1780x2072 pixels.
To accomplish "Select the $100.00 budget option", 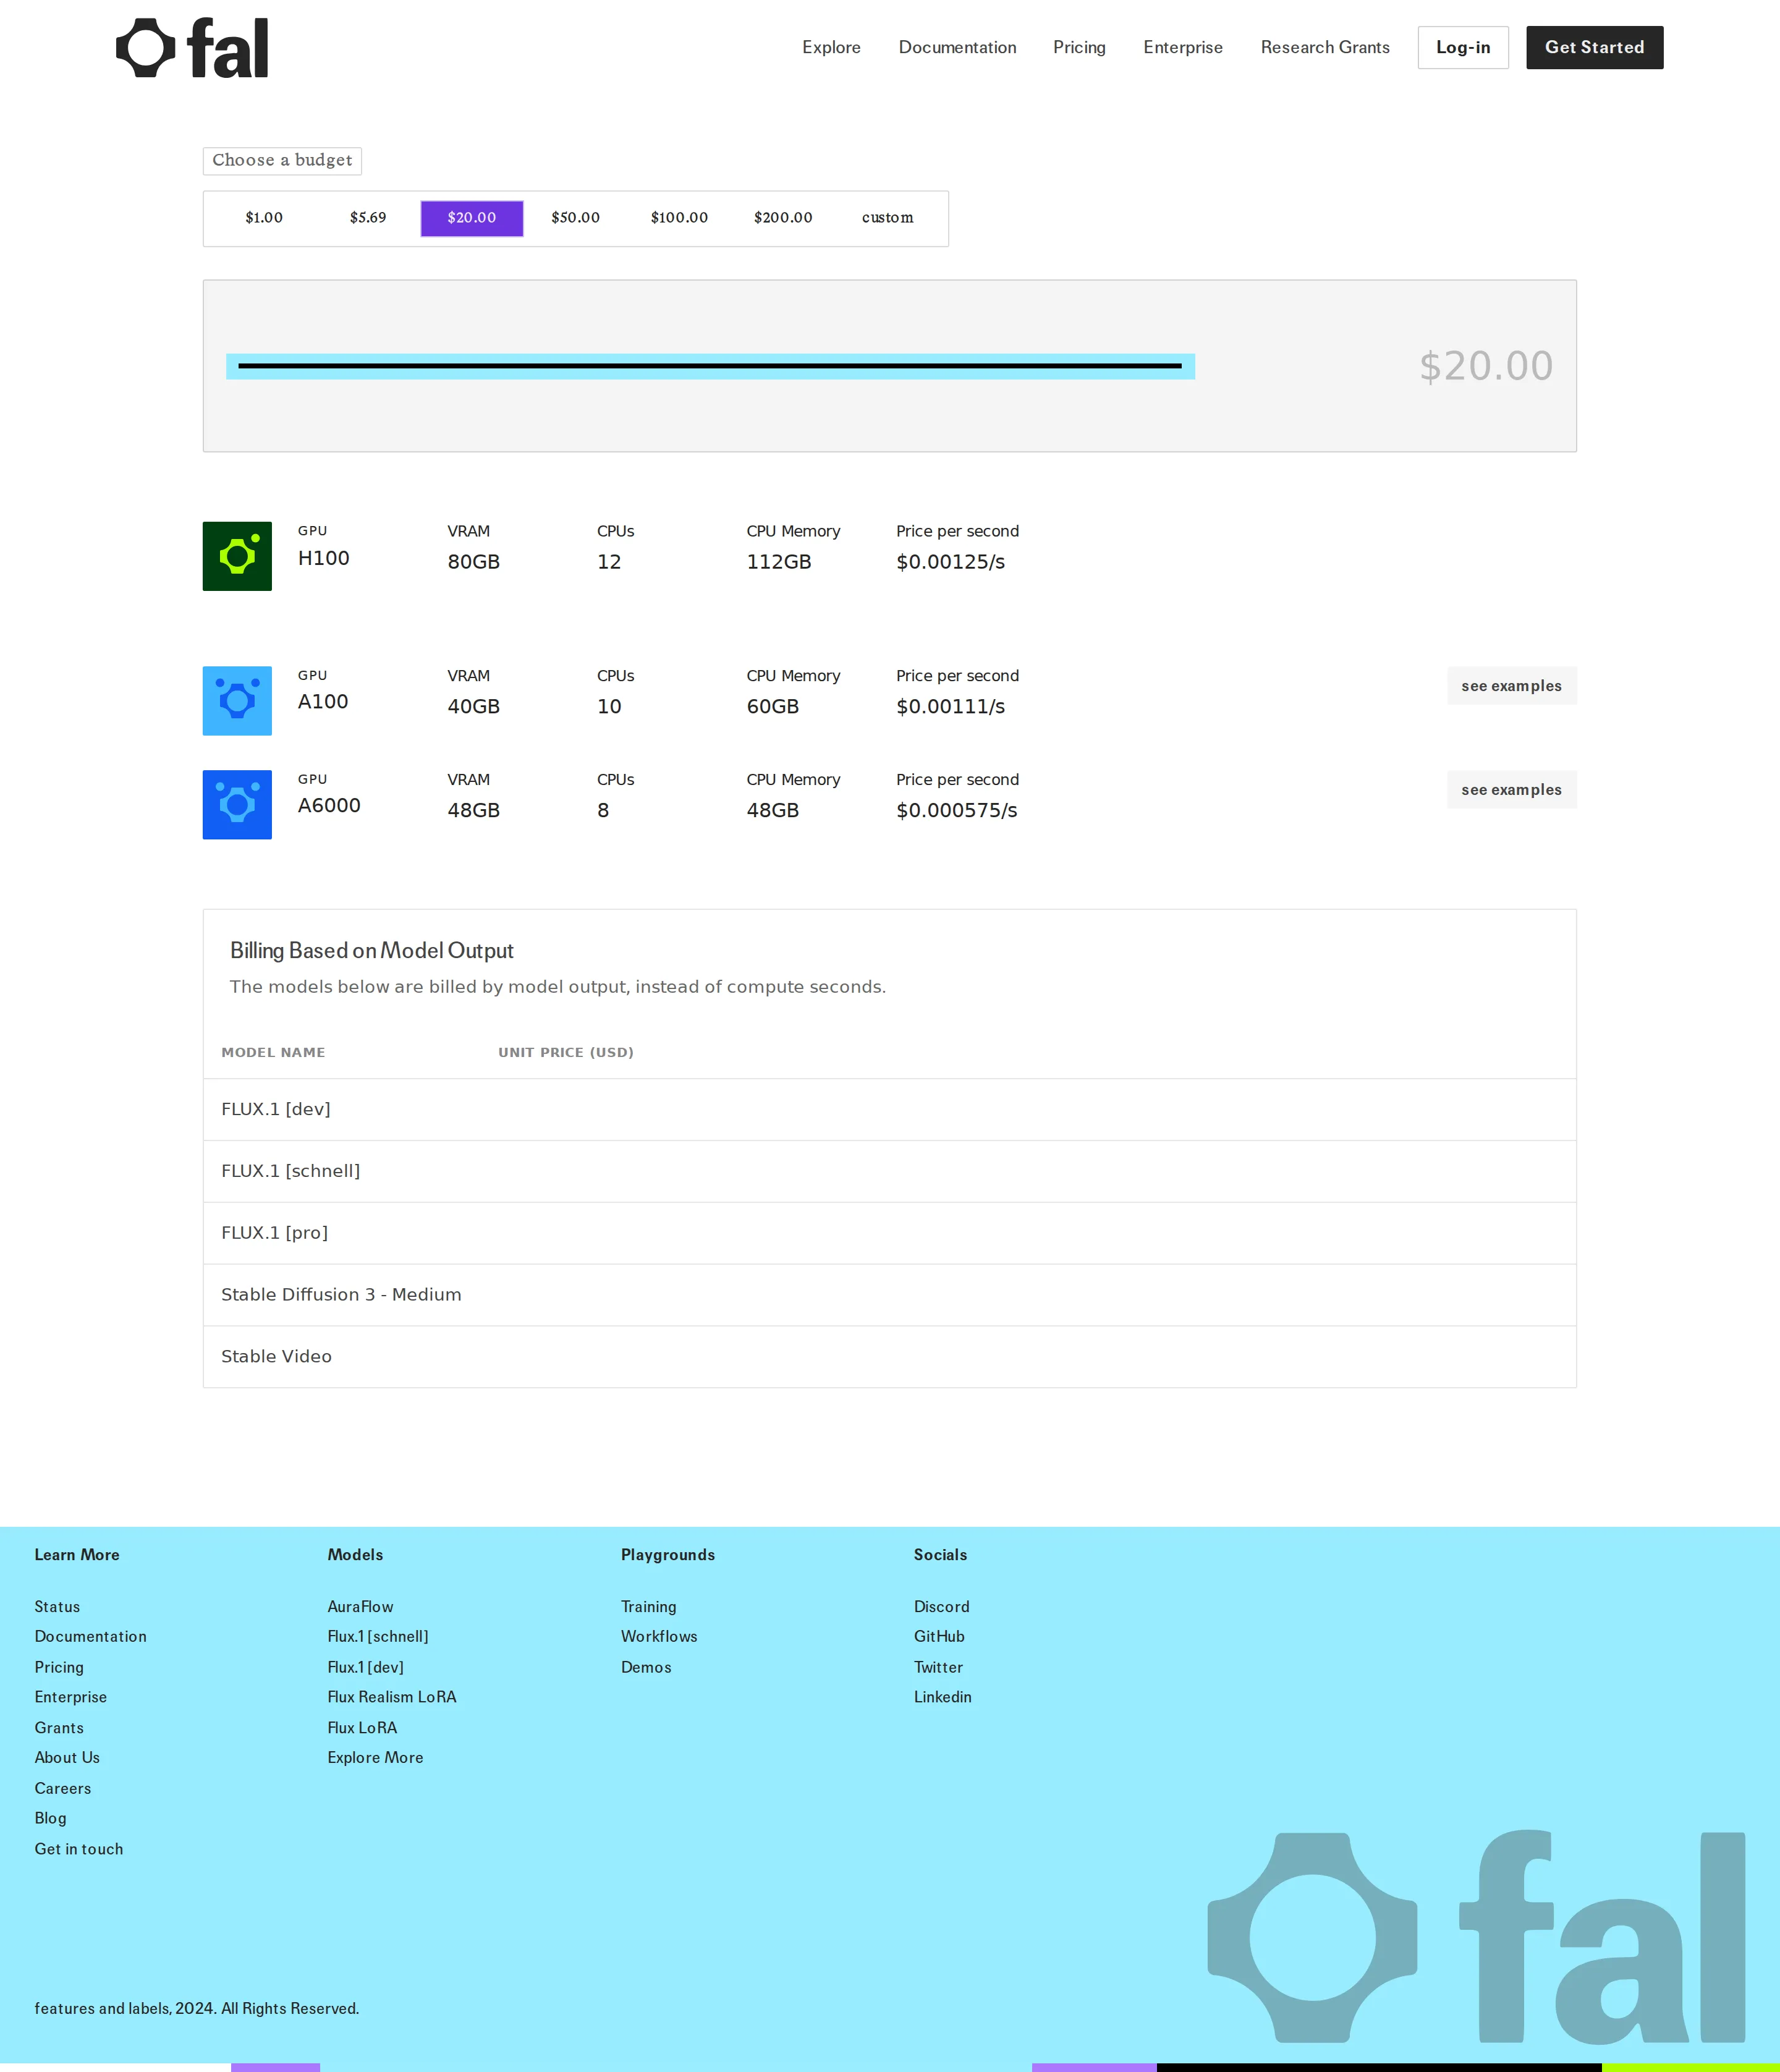I will (679, 218).
